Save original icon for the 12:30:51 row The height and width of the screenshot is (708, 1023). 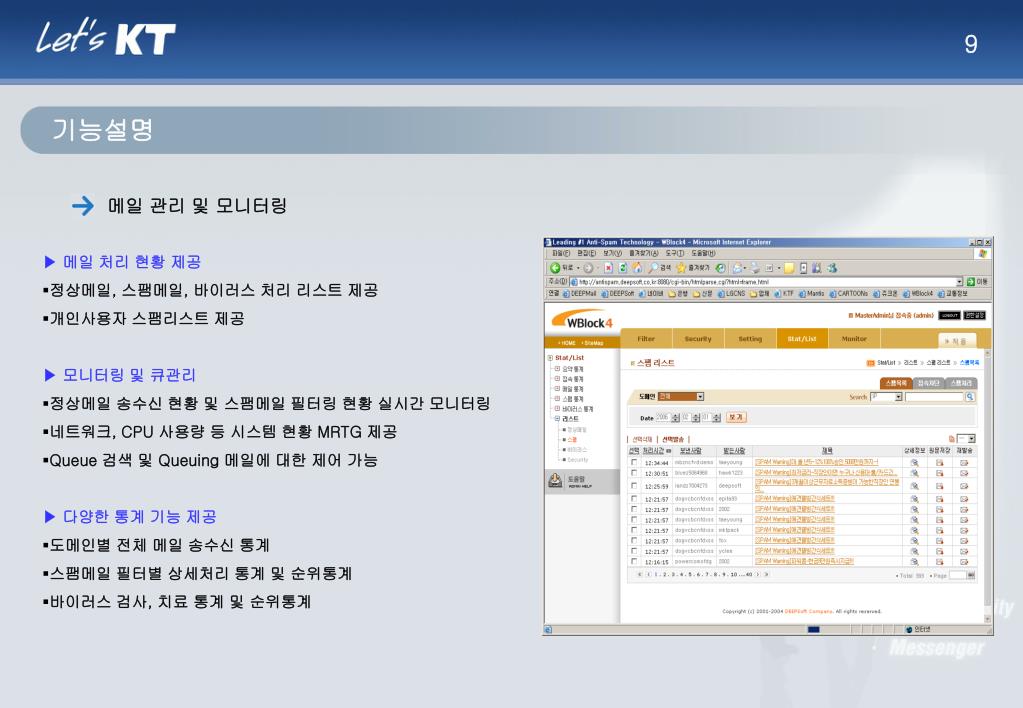pyautogui.click(x=939, y=473)
